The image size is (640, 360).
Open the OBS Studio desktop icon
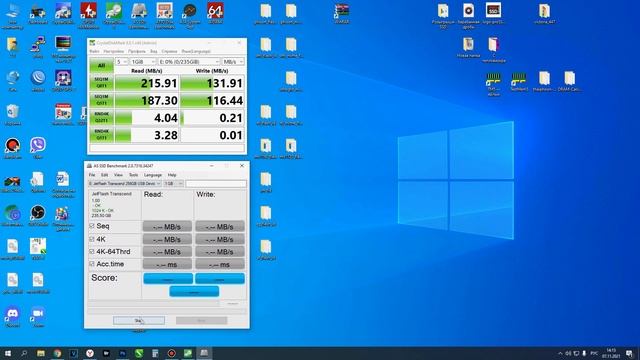pos(38,216)
